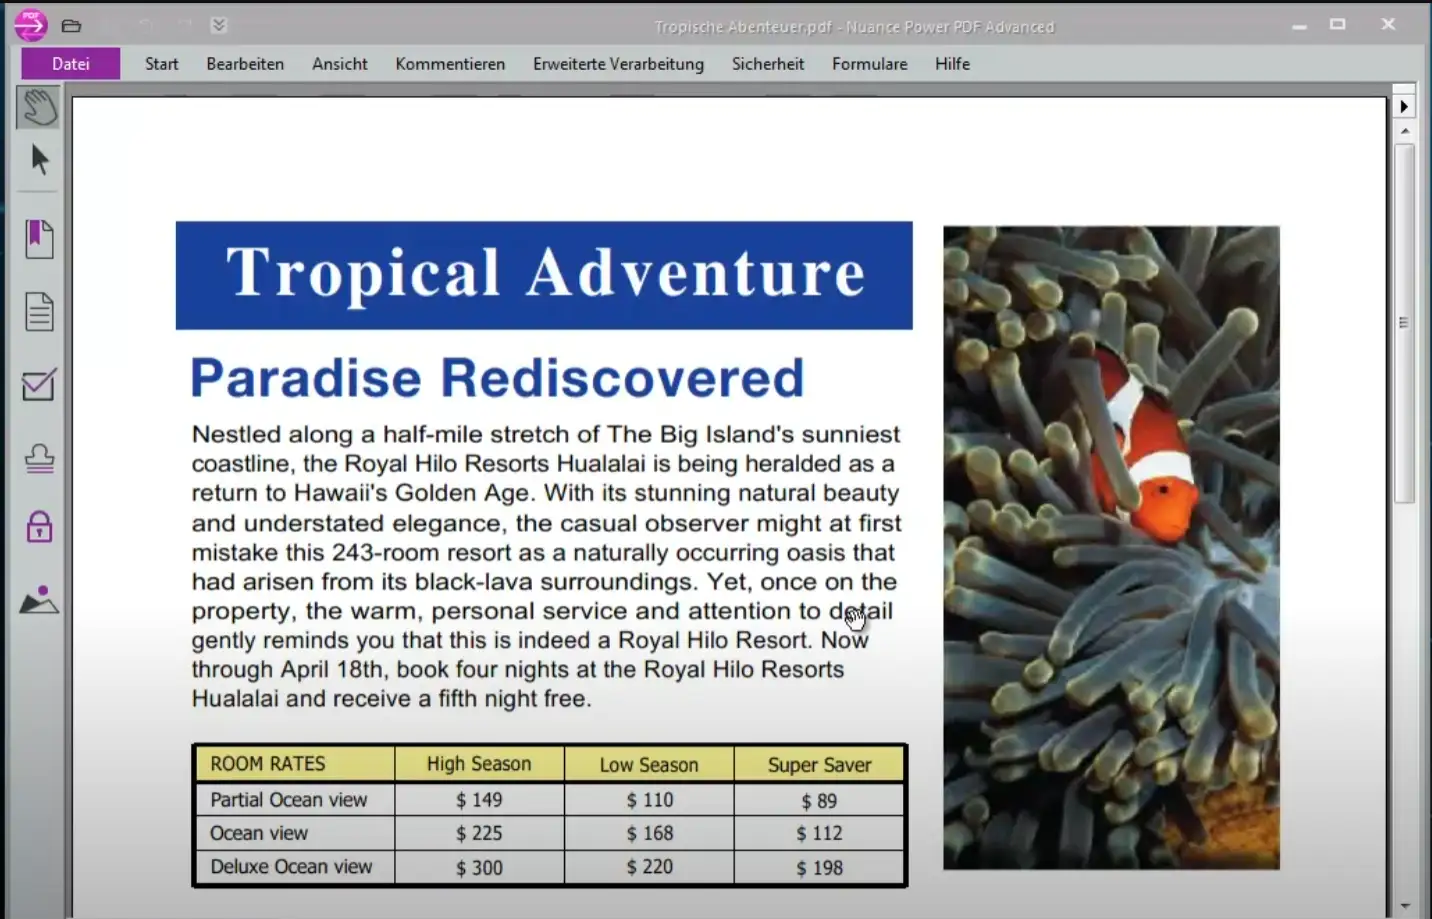
Task: Open the pages panel in sidebar
Action: [39, 312]
